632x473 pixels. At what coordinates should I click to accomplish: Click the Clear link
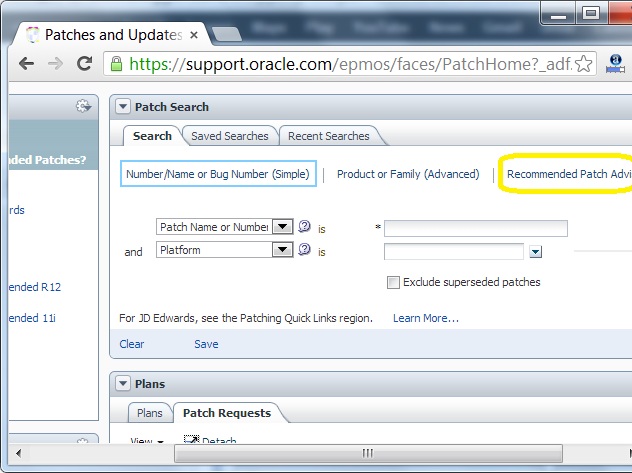click(x=131, y=344)
